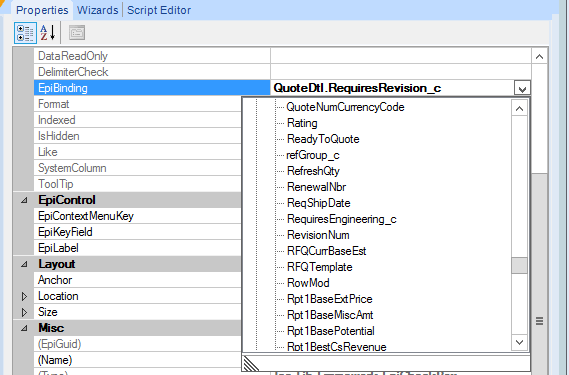Click the EpiBinding value QuoteDtl.RequiresRevision_c
569x375 pixels.
[x=357, y=88]
